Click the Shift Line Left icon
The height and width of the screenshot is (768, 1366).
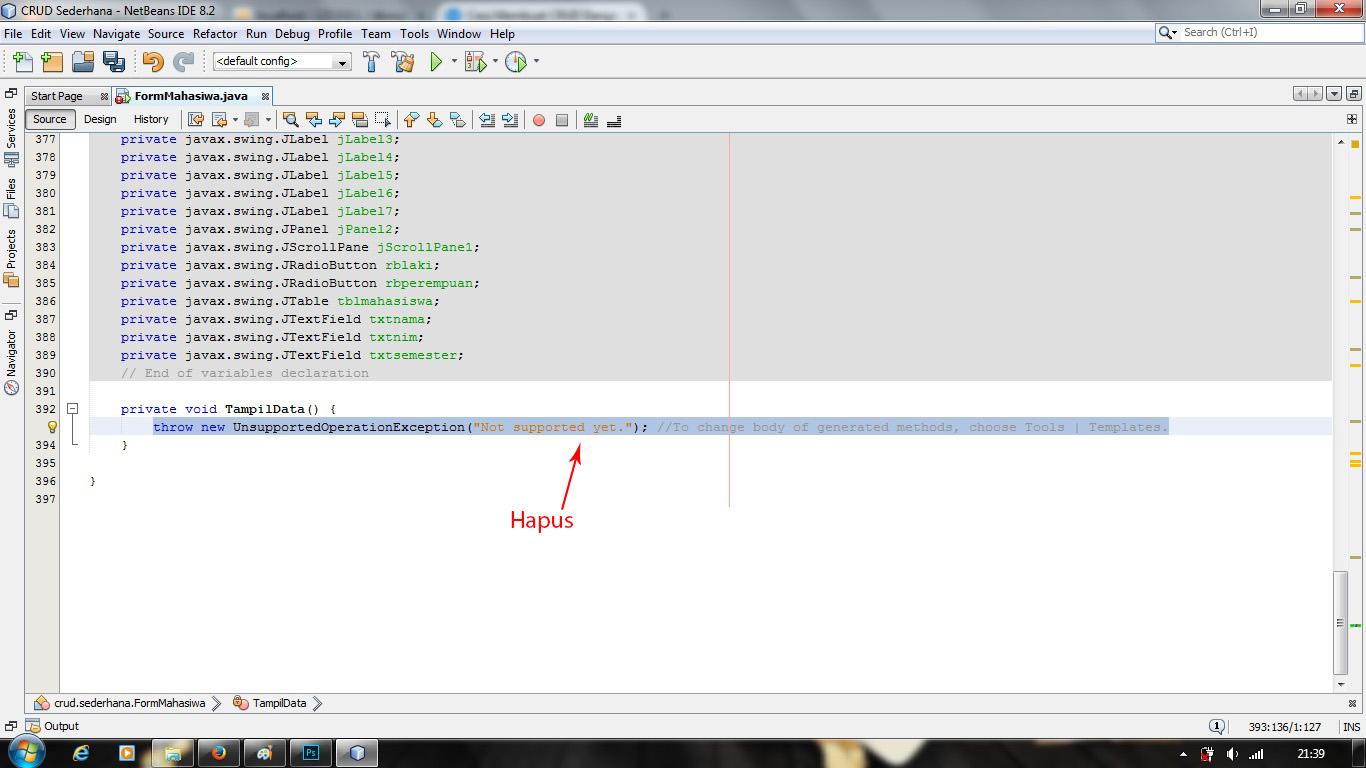tap(487, 120)
